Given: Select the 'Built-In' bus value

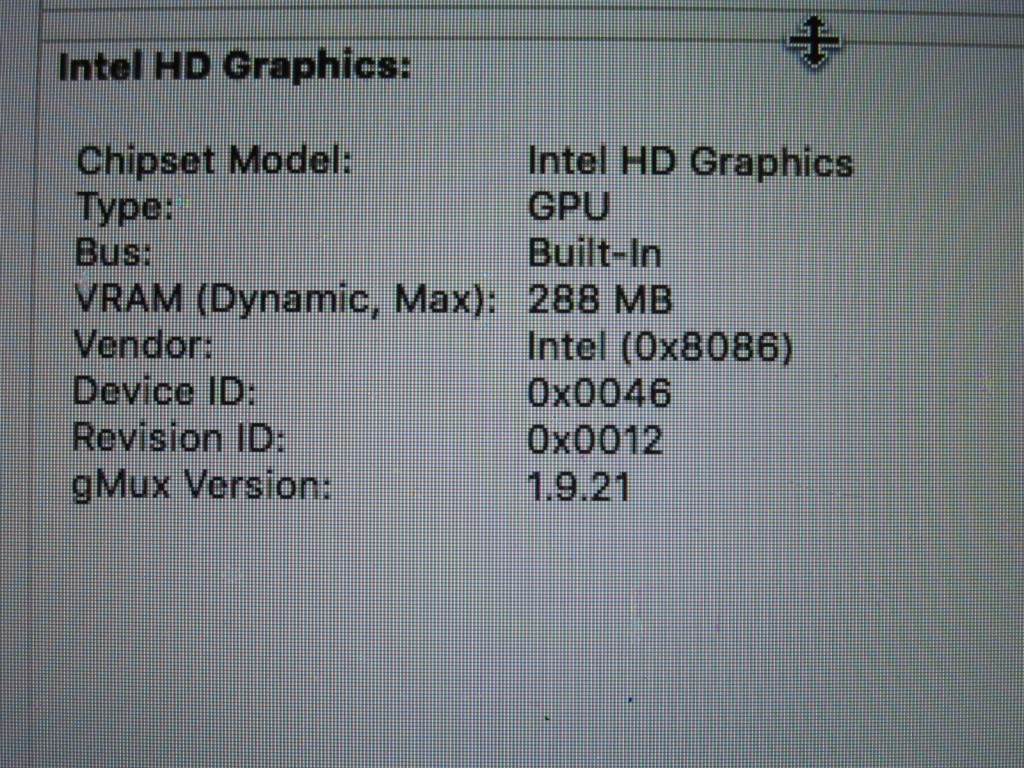Looking at the screenshot, I should [594, 253].
